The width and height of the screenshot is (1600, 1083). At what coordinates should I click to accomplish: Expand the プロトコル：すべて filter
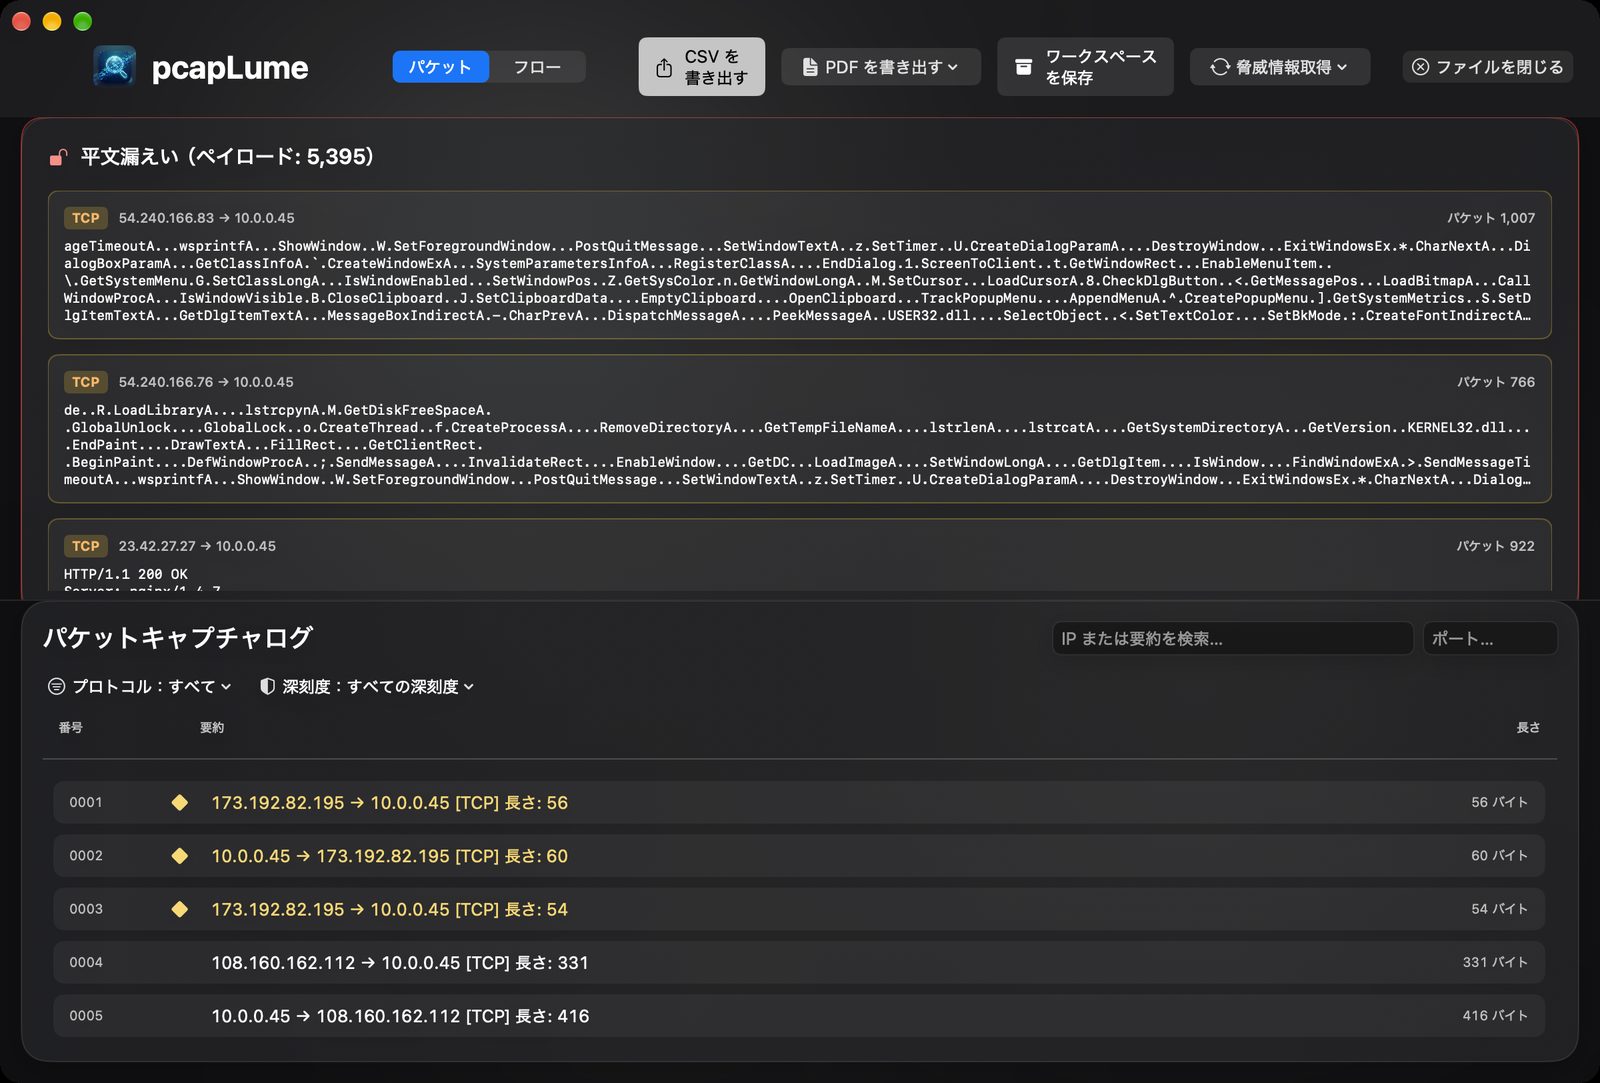[141, 686]
